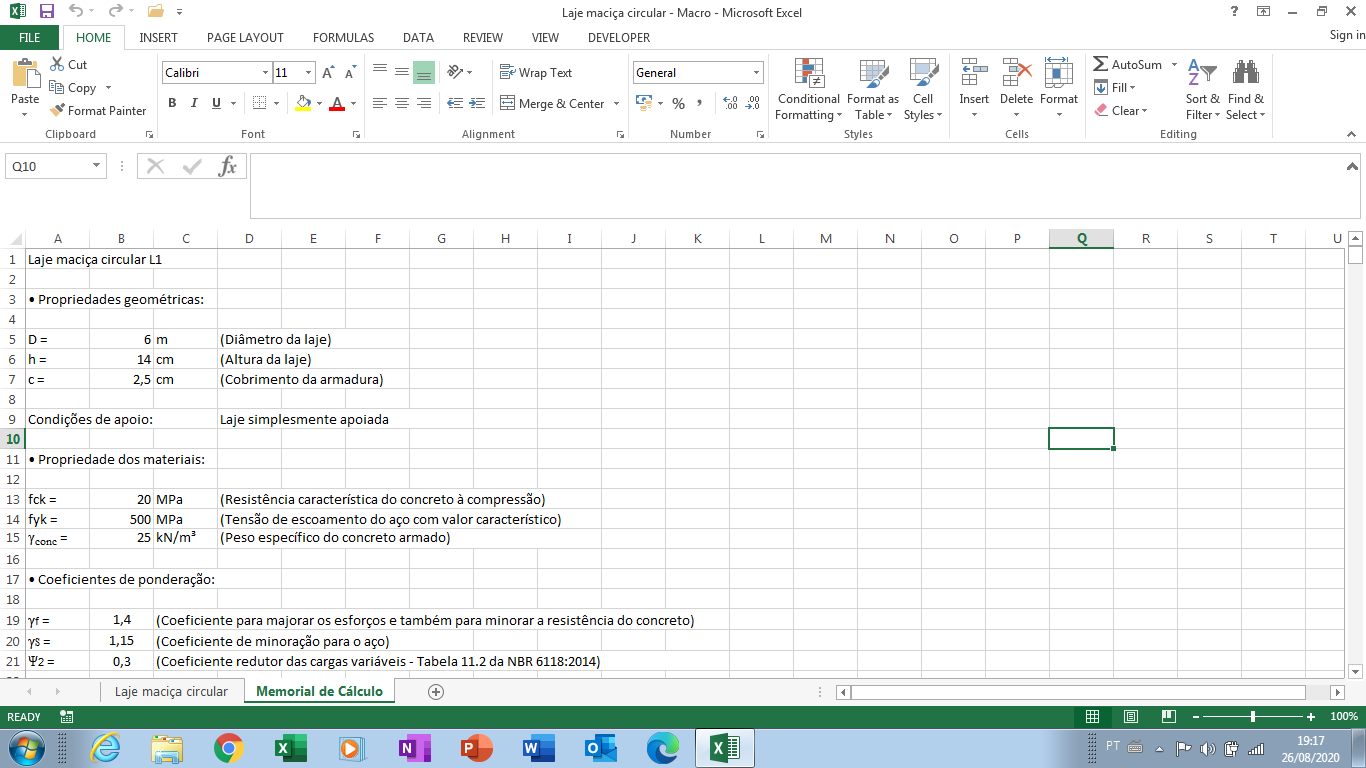Expand the formula bar

[x=1352, y=167]
